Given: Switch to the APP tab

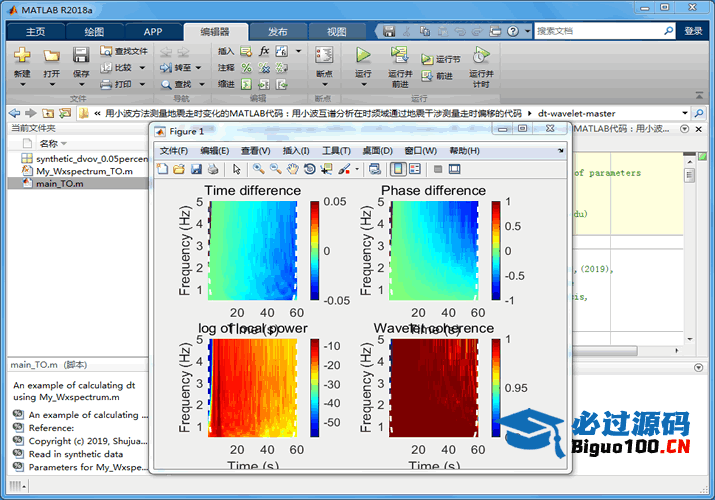Looking at the screenshot, I should (x=153, y=31).
